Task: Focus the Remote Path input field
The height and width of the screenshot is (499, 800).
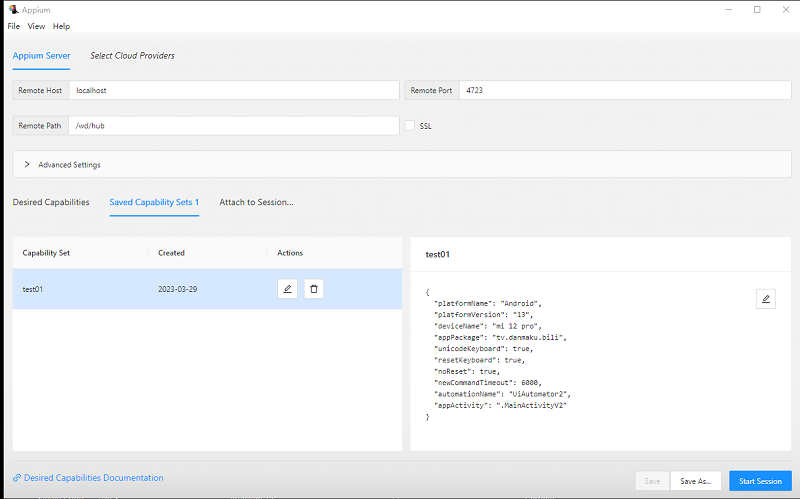Action: (x=234, y=126)
